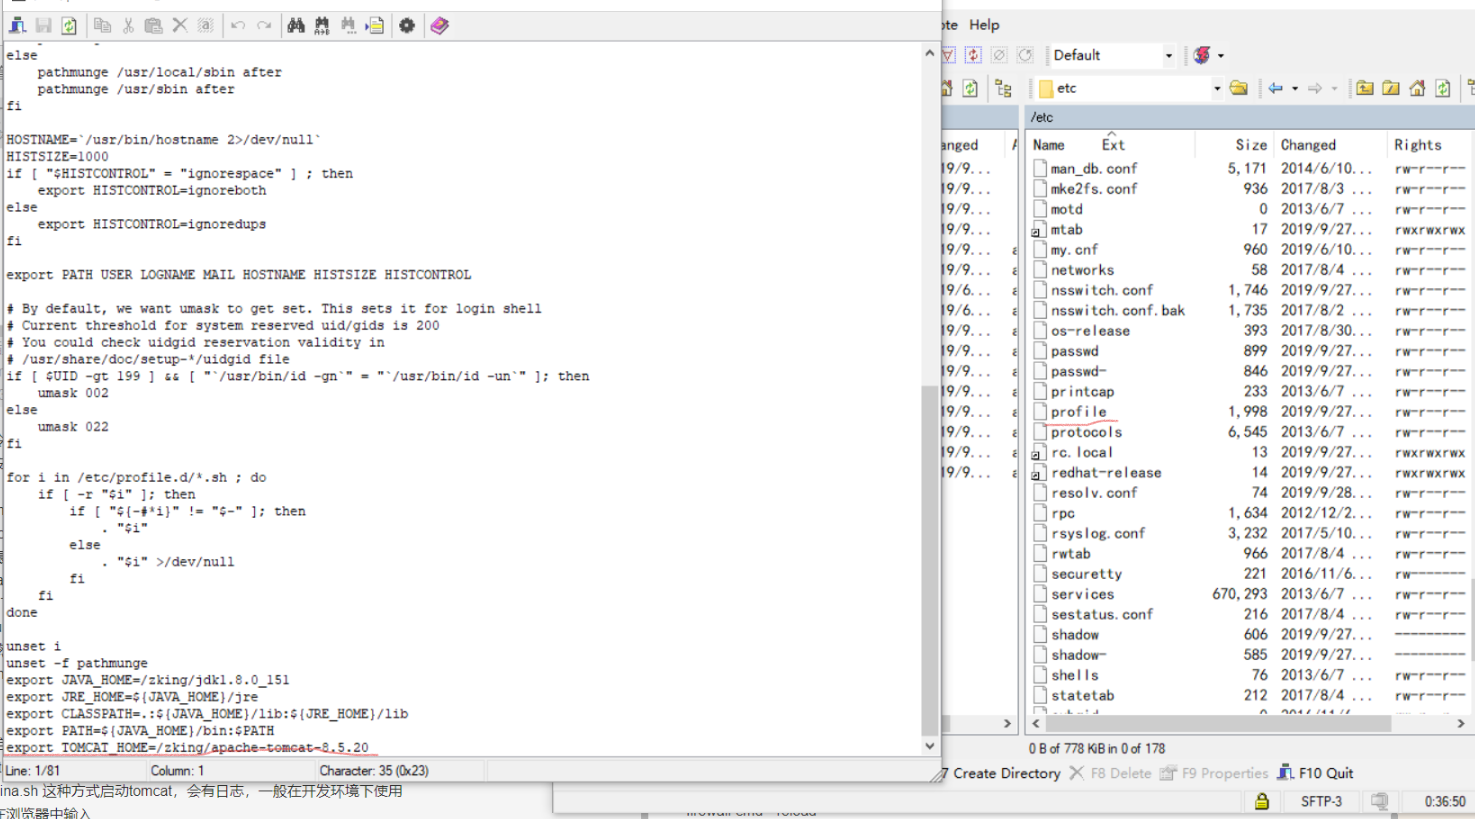Redo the edit in the editor
Screen dimensions: 1475x819
tap(264, 25)
